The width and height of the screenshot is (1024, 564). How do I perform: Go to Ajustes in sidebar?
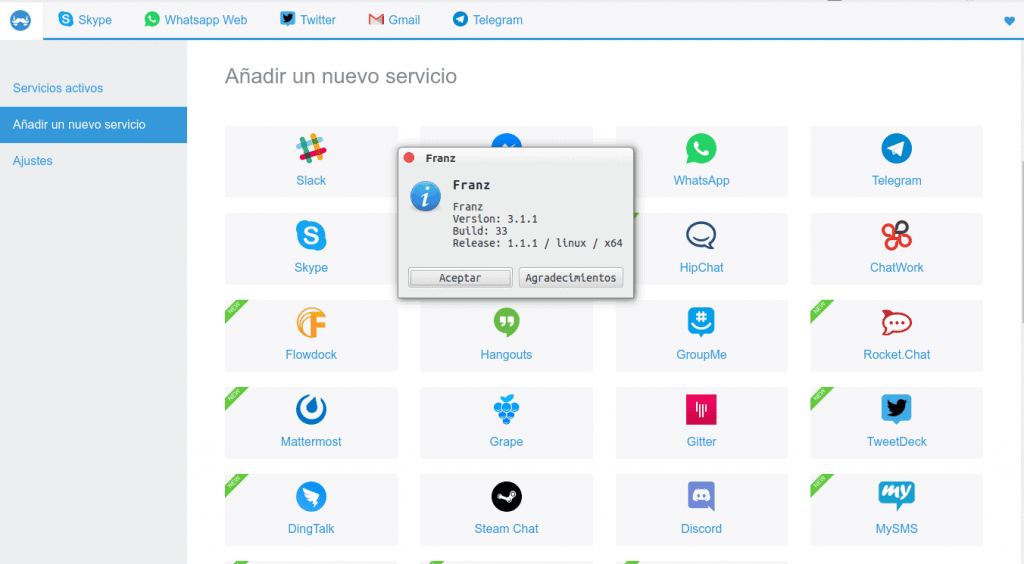pos(33,161)
